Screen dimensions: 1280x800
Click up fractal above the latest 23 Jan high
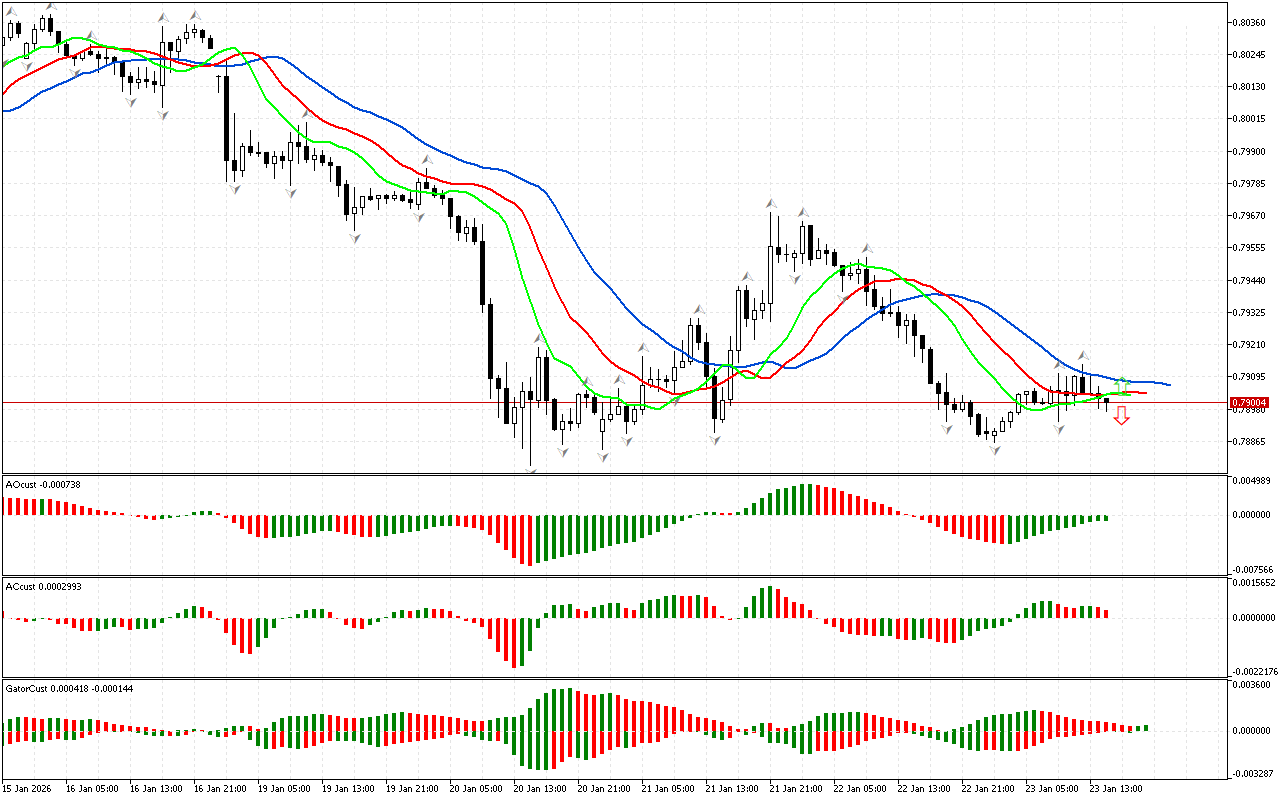(x=1083, y=356)
